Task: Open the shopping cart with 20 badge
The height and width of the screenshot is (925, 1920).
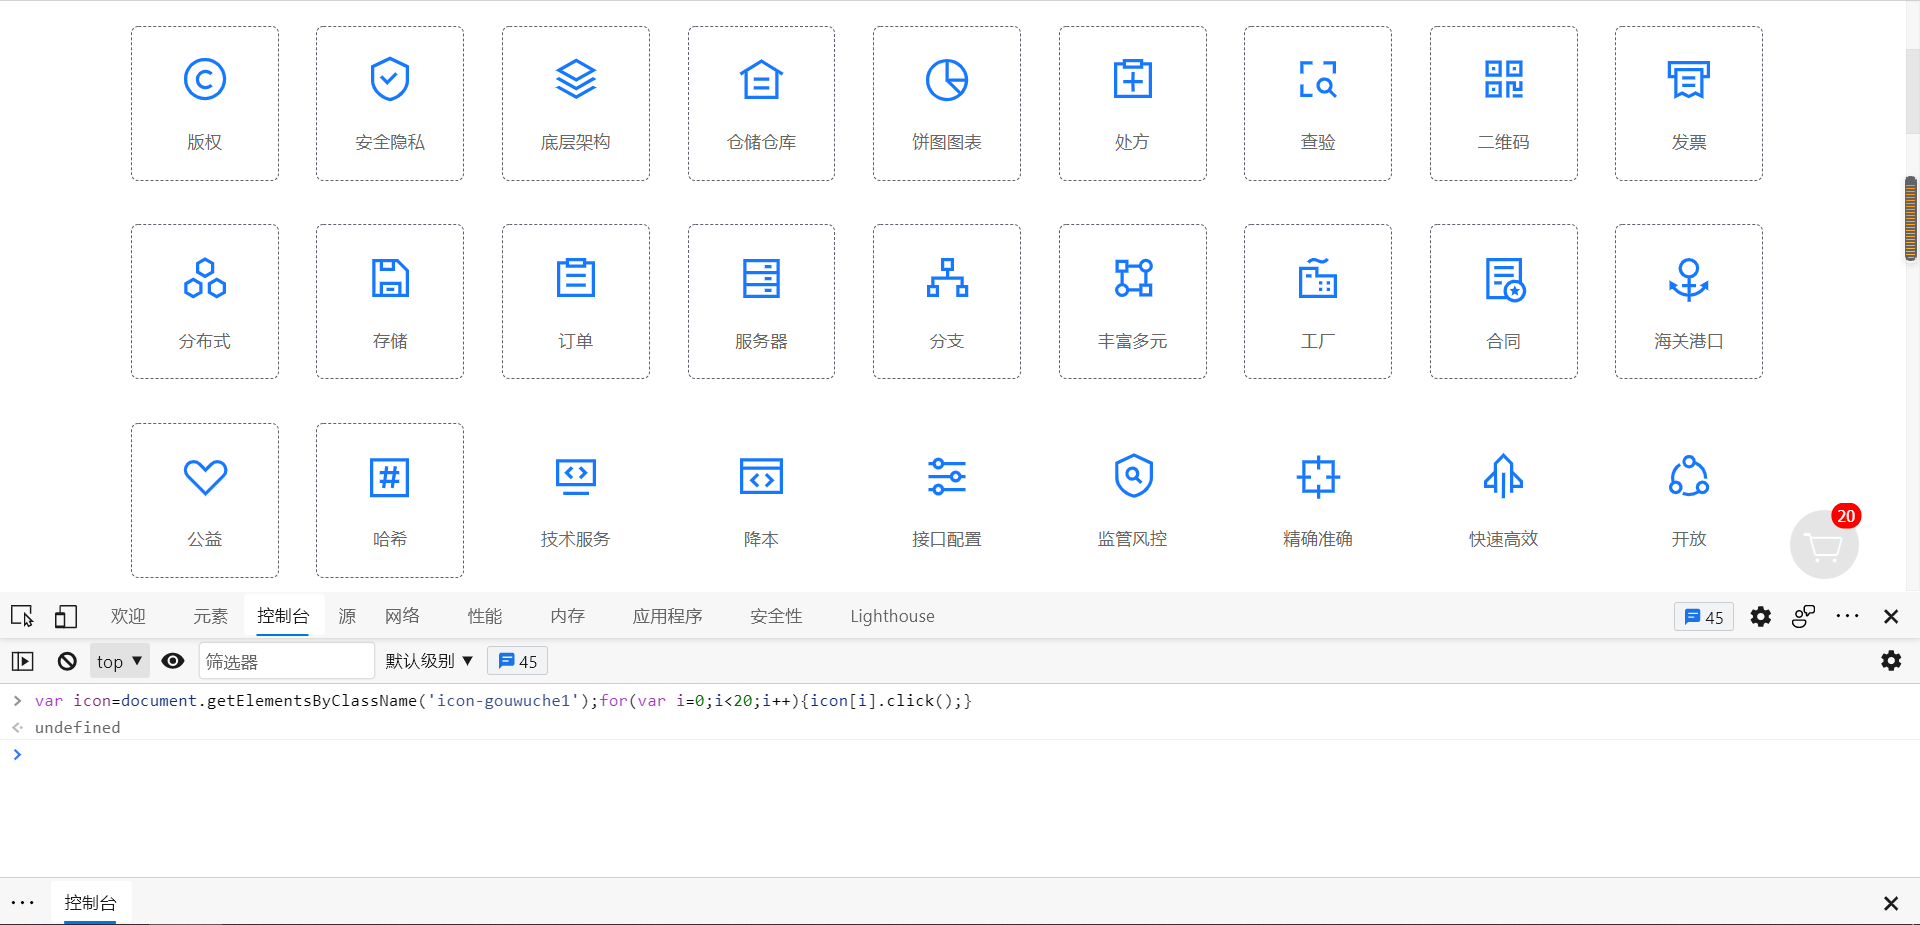Action: coord(1823,545)
